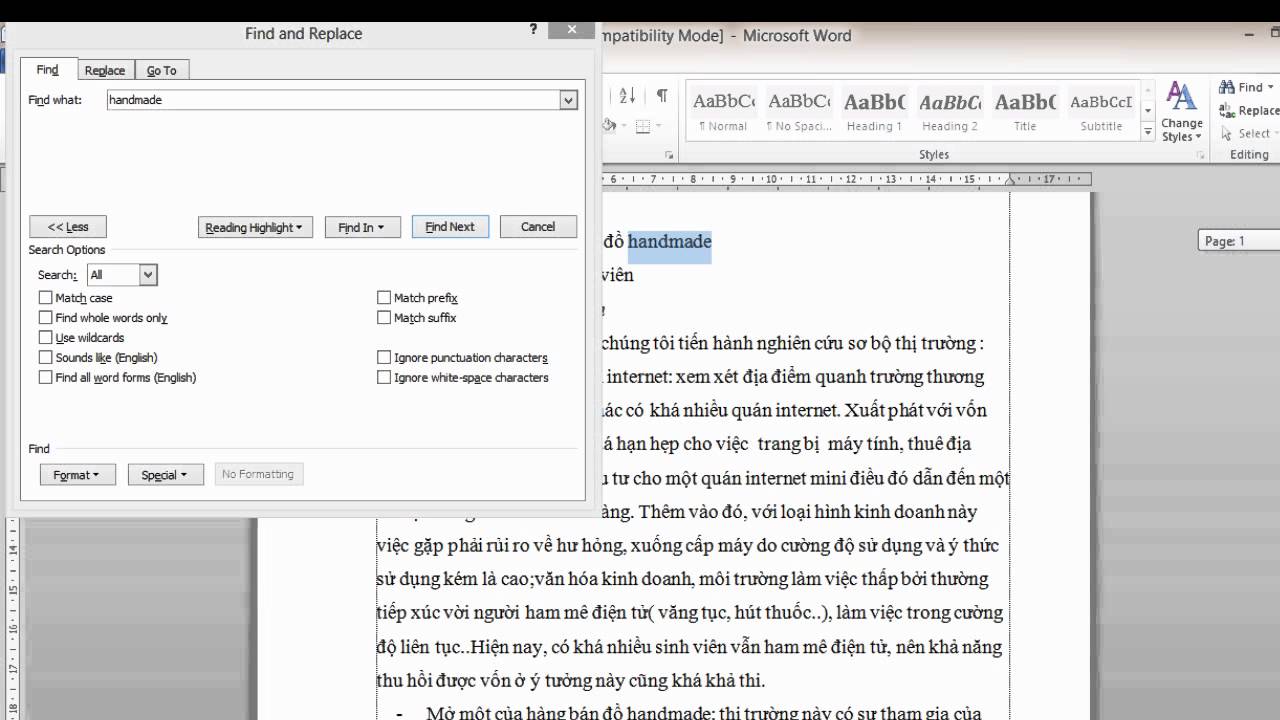Screen dimensions: 1280x720
Task: Click the Page: 1 indicator tooltip
Action: 1239,241
